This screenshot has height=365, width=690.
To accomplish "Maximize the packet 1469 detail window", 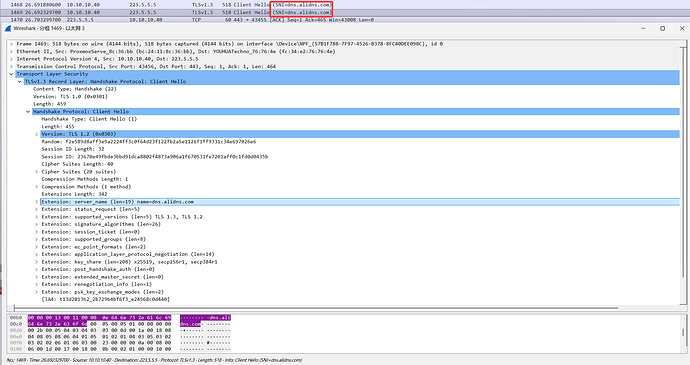I will (x=662, y=29).
